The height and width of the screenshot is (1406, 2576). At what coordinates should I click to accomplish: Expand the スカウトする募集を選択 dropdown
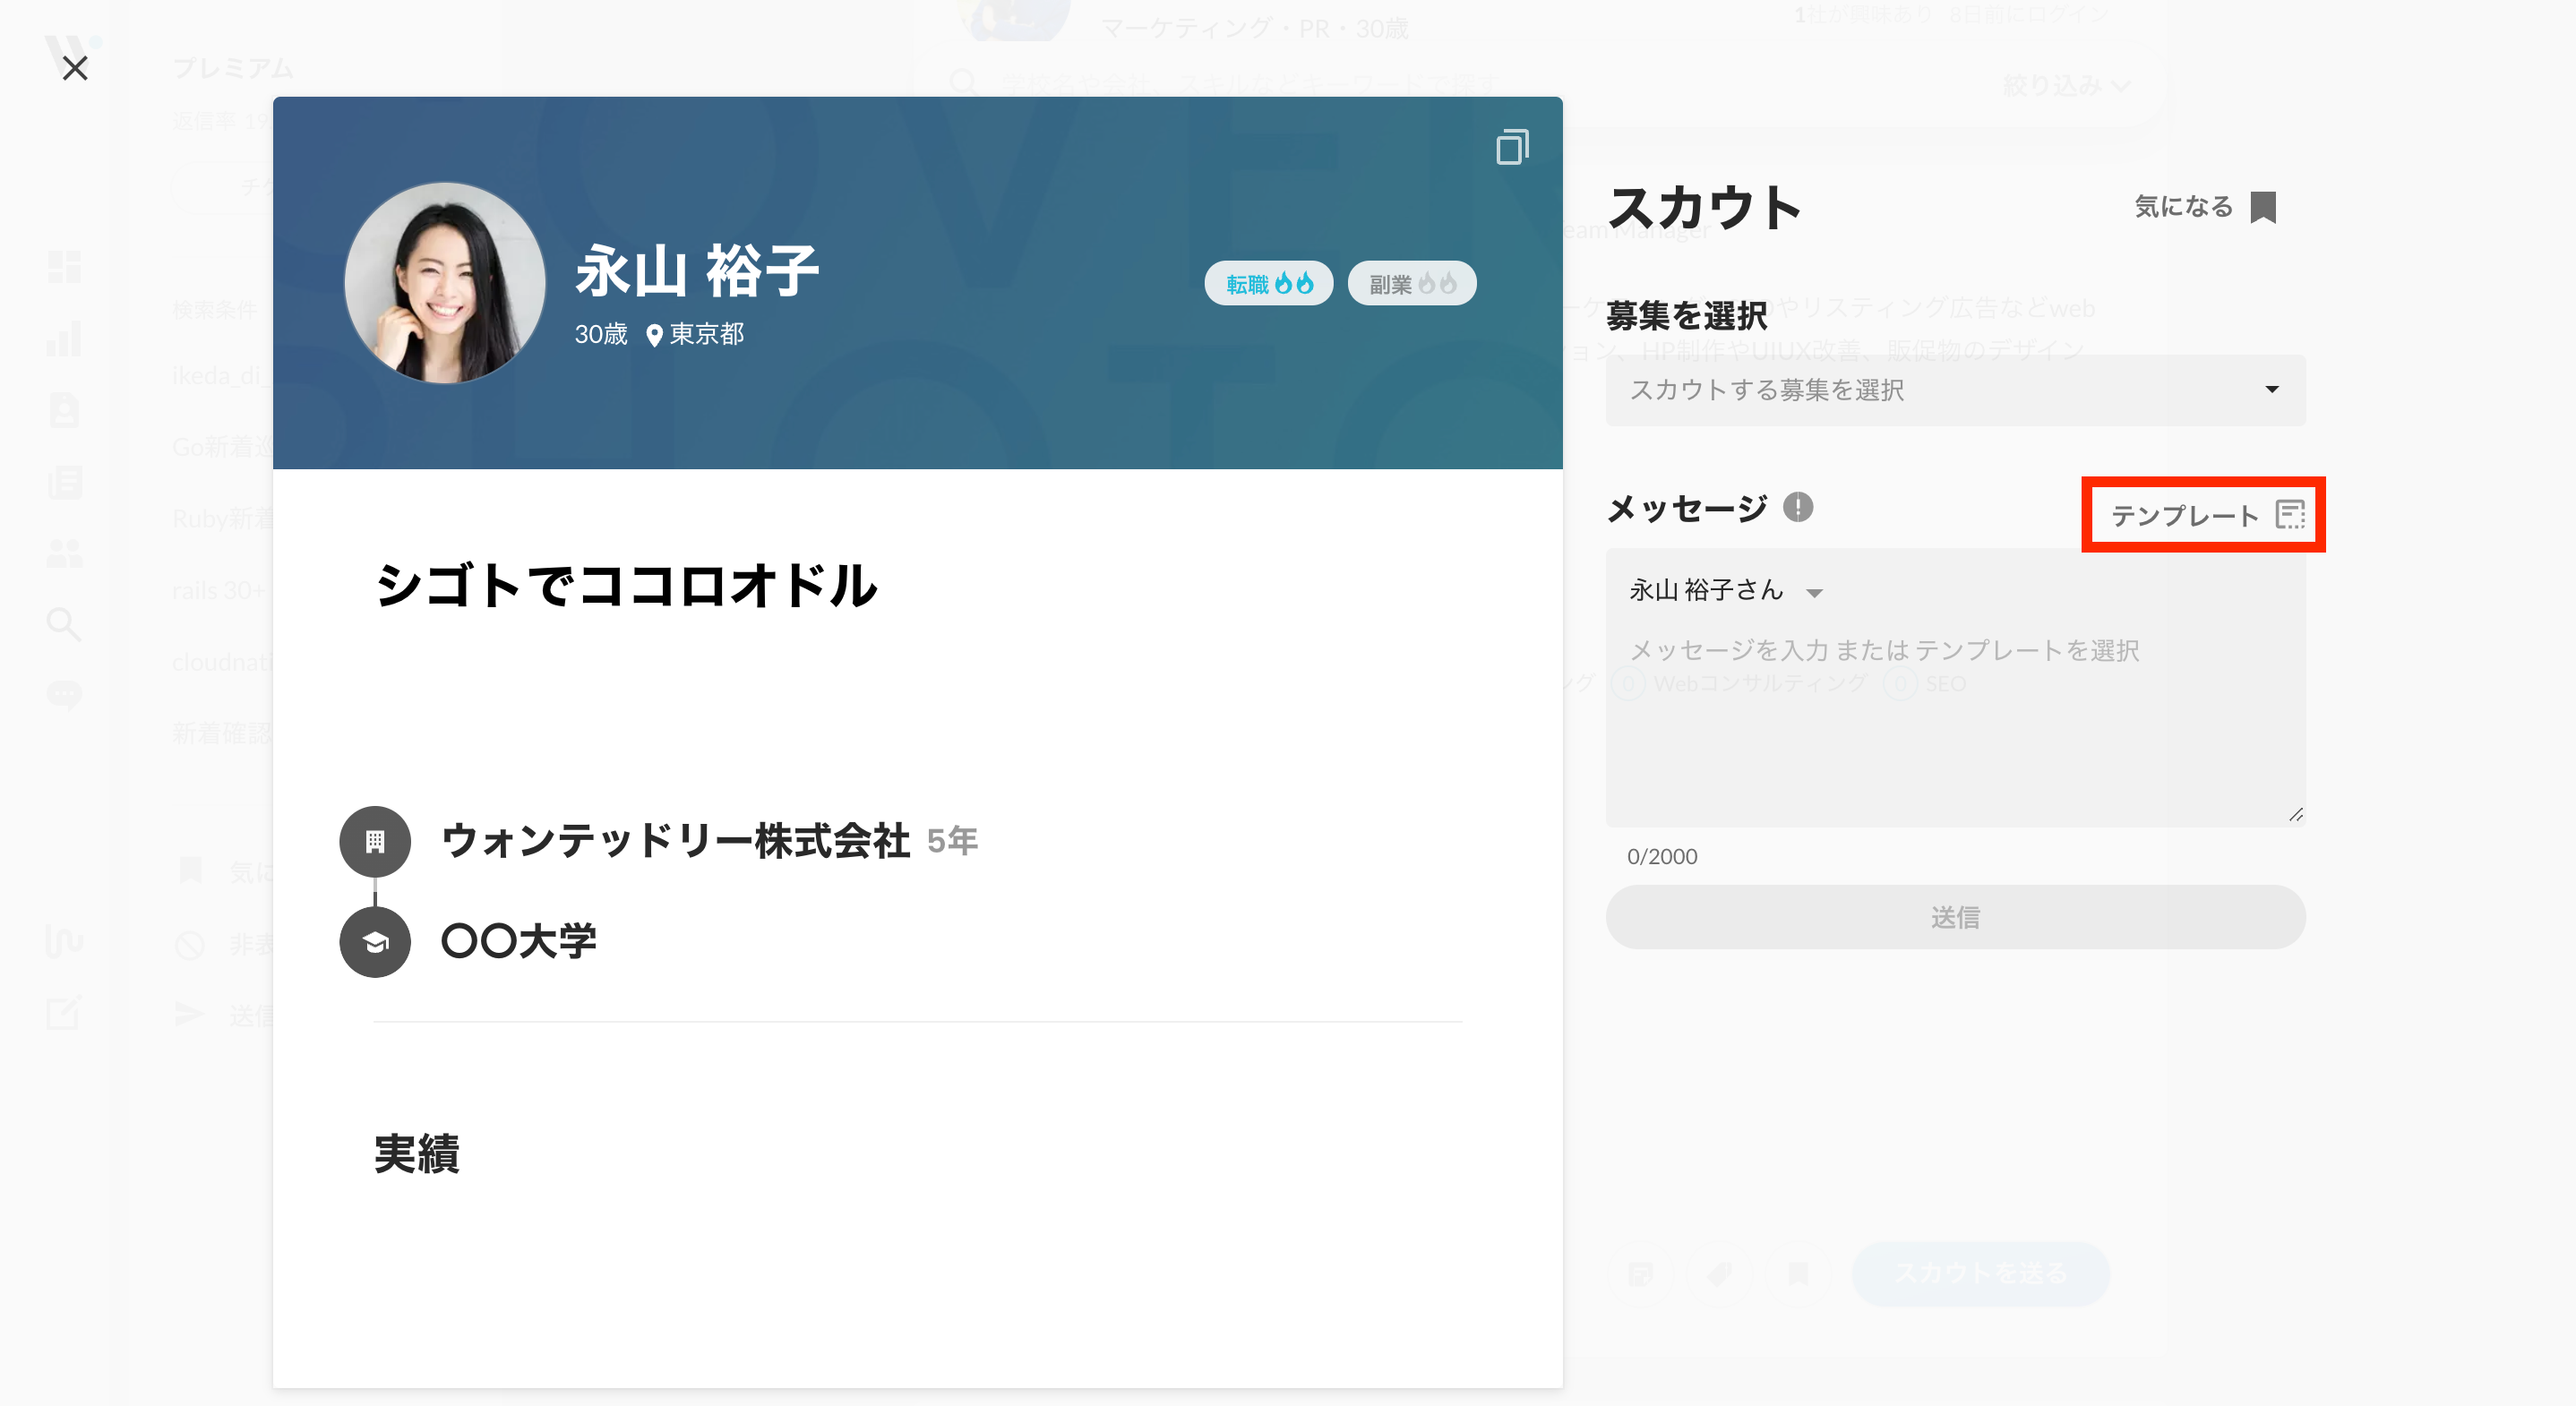(1955, 390)
